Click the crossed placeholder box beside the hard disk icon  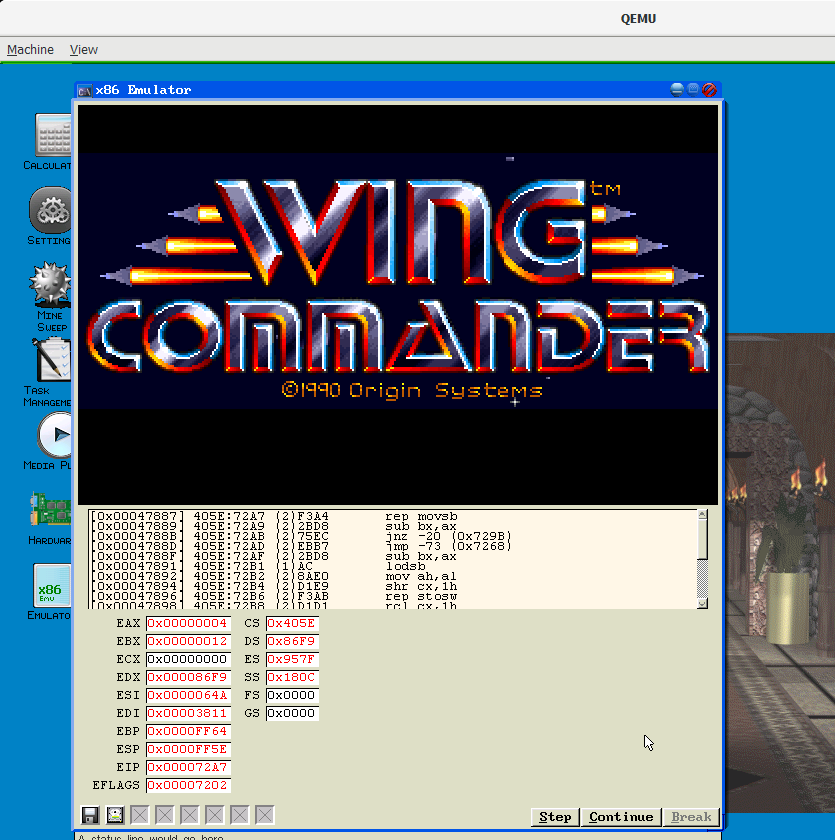point(140,815)
